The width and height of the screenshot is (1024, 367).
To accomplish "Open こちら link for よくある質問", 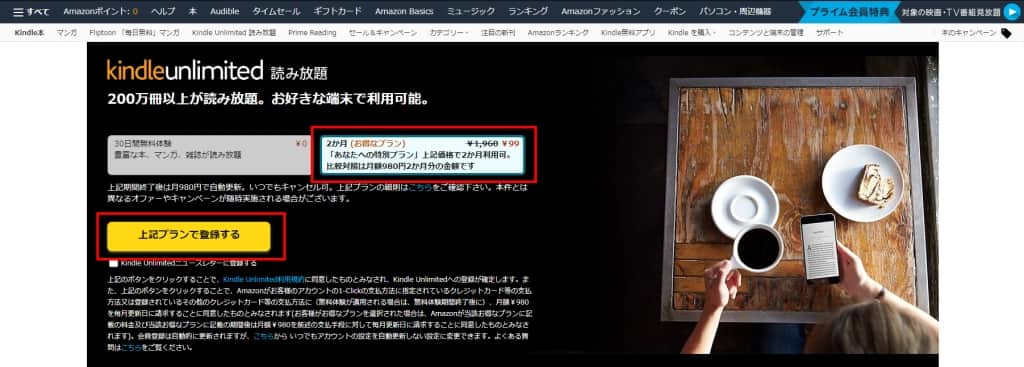I will (132, 348).
